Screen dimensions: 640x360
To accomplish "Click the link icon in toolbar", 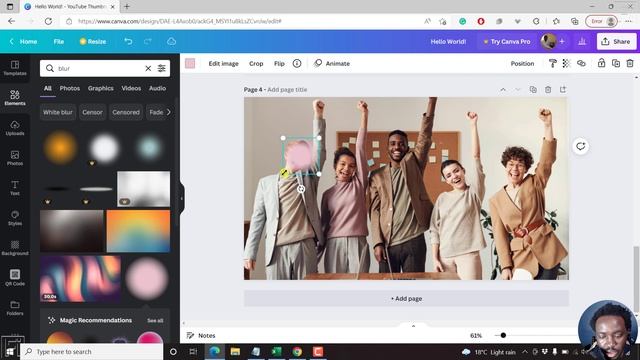I will [x=581, y=63].
